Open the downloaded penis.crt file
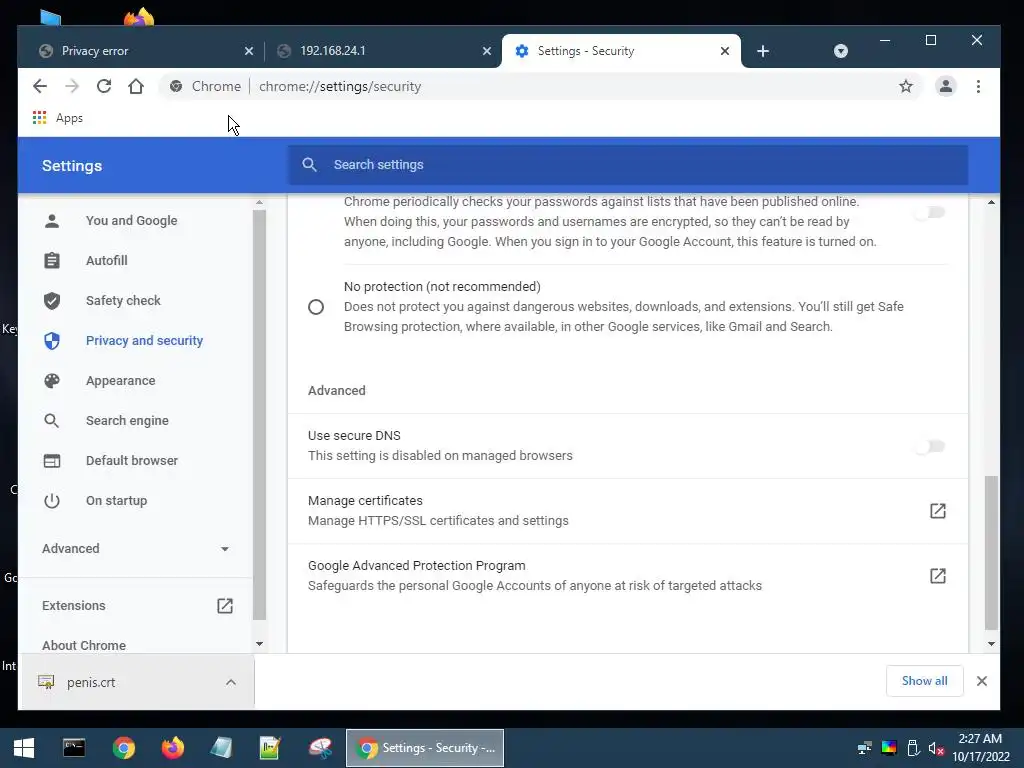Screen dimensions: 1024x768 coord(90,682)
